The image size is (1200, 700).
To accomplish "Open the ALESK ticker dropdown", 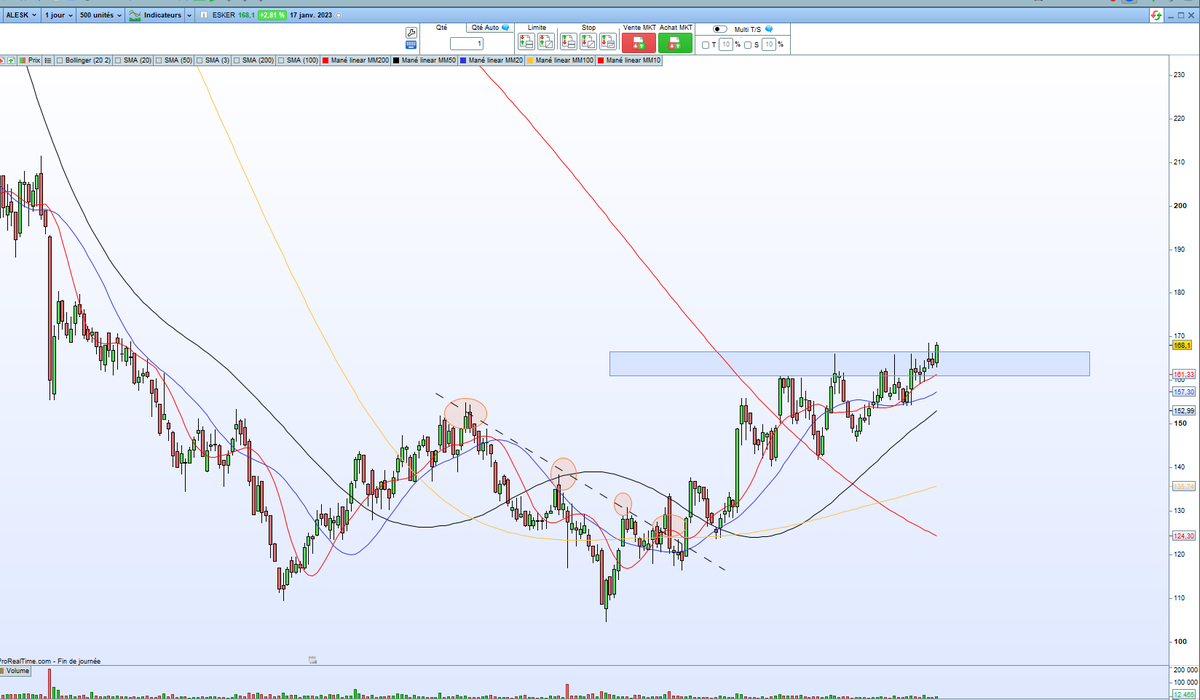I will coord(21,15).
